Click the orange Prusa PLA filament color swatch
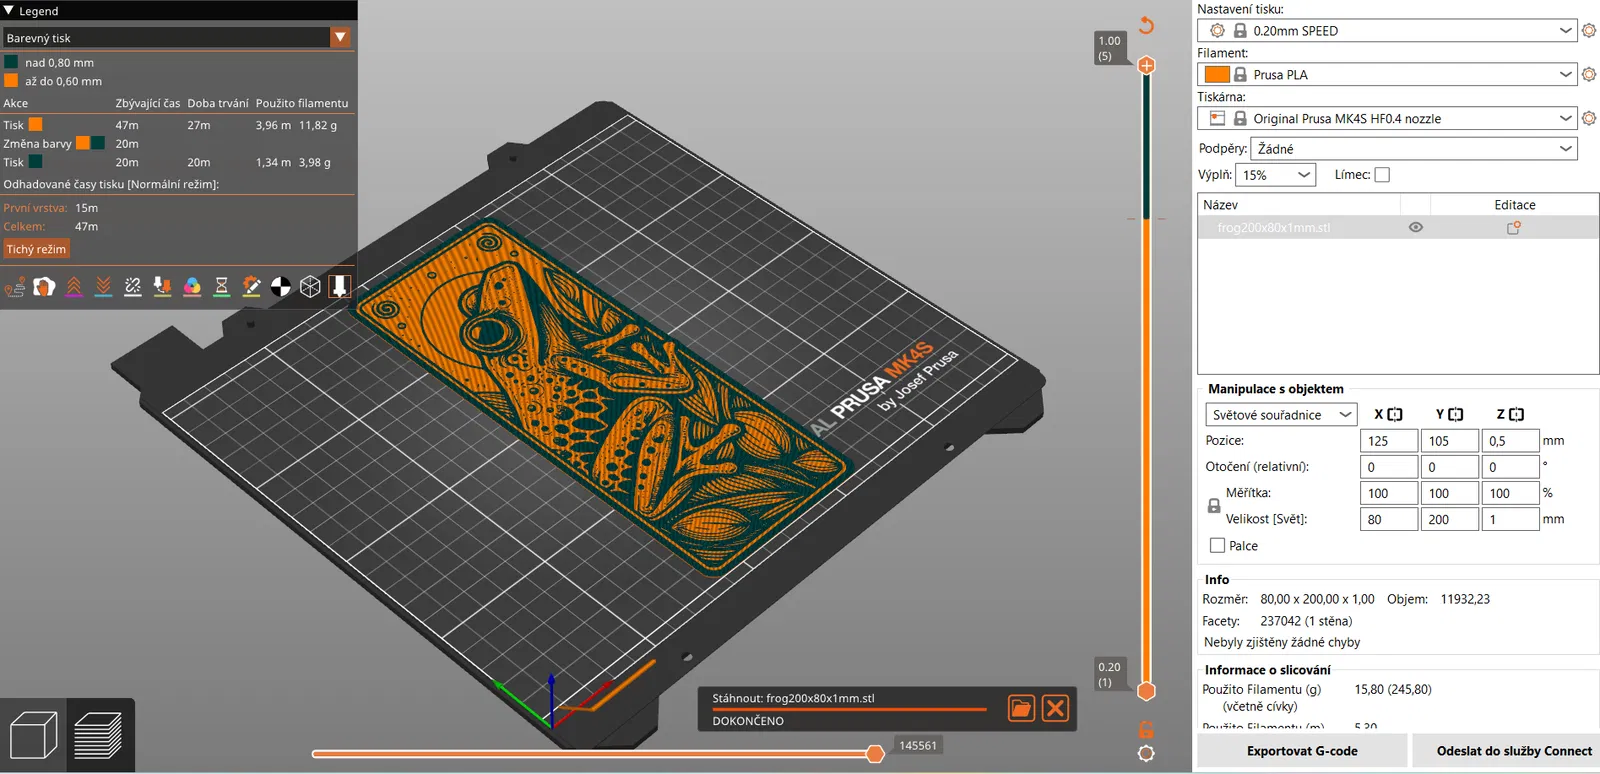This screenshot has width=1600, height=774. 1217,74
